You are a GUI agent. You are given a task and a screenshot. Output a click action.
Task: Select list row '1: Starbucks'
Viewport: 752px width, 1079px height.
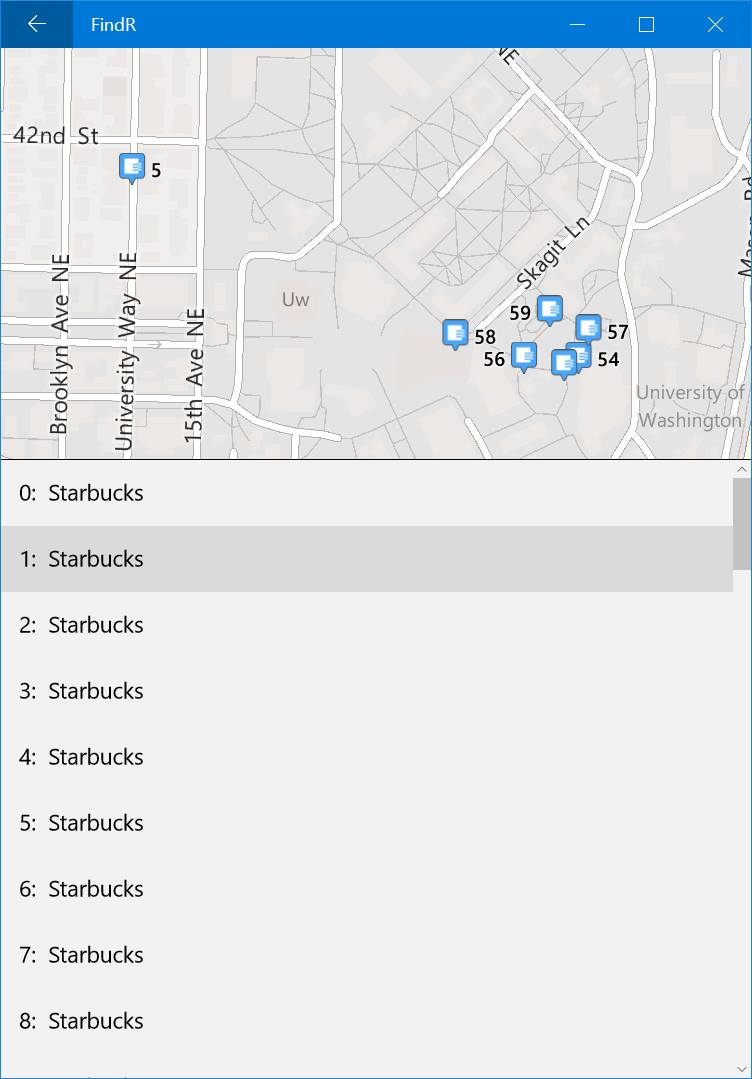[367, 559]
